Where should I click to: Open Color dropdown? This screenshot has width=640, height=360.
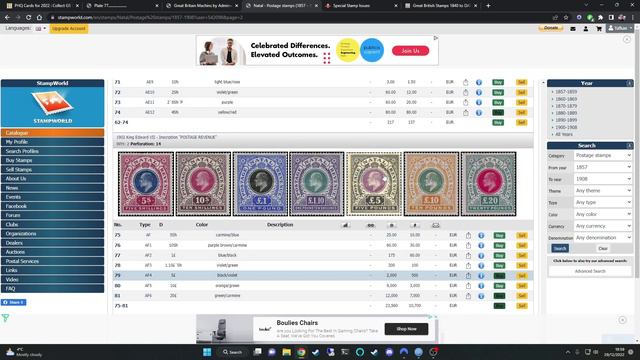[x=603, y=214]
